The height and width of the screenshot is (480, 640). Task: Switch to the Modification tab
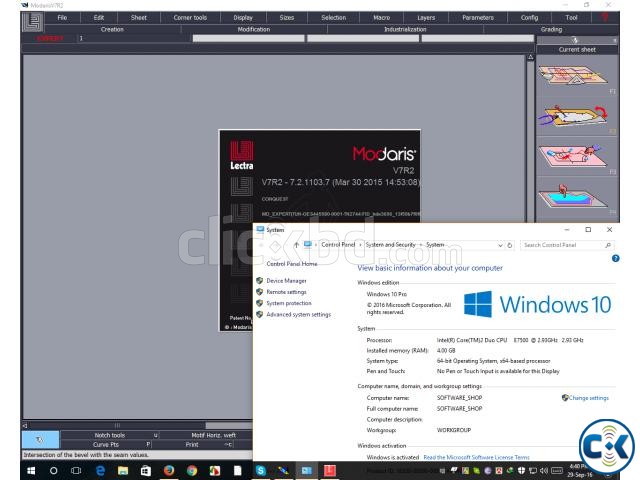[254, 29]
